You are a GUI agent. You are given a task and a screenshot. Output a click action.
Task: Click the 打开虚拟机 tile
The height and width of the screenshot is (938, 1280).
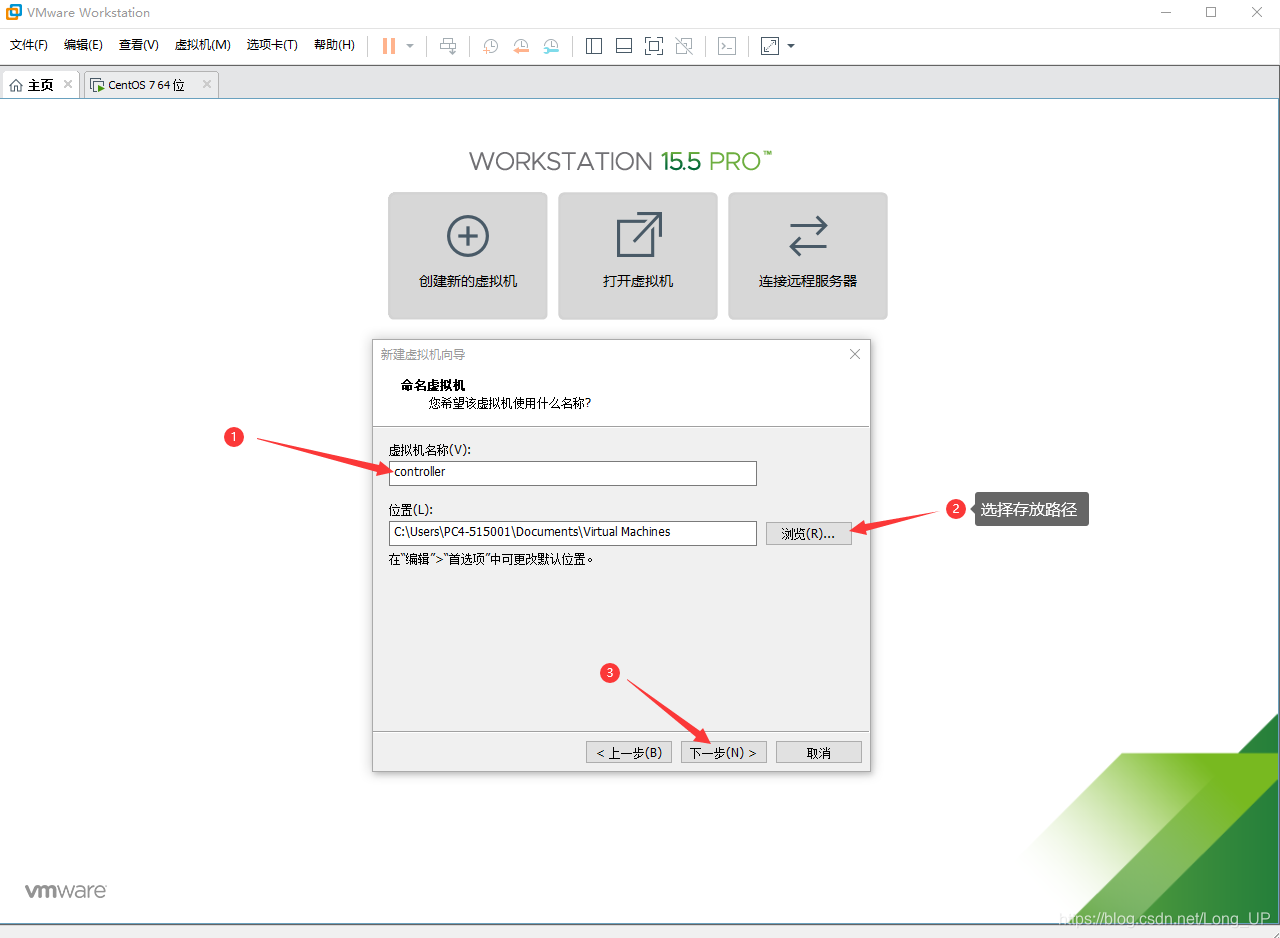coord(638,256)
